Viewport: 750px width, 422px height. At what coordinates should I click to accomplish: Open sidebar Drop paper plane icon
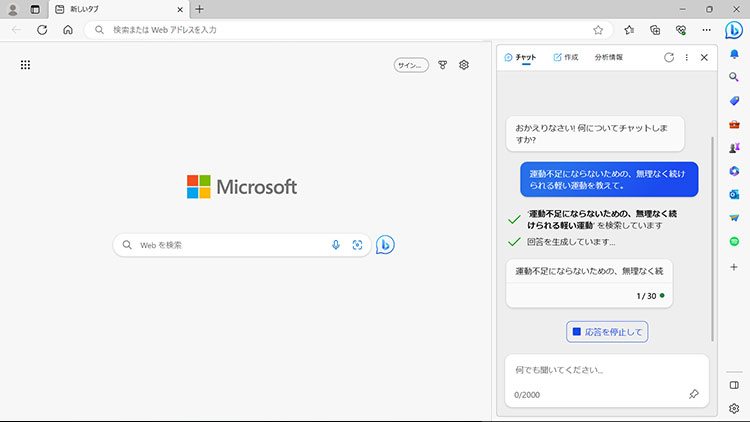(x=734, y=218)
